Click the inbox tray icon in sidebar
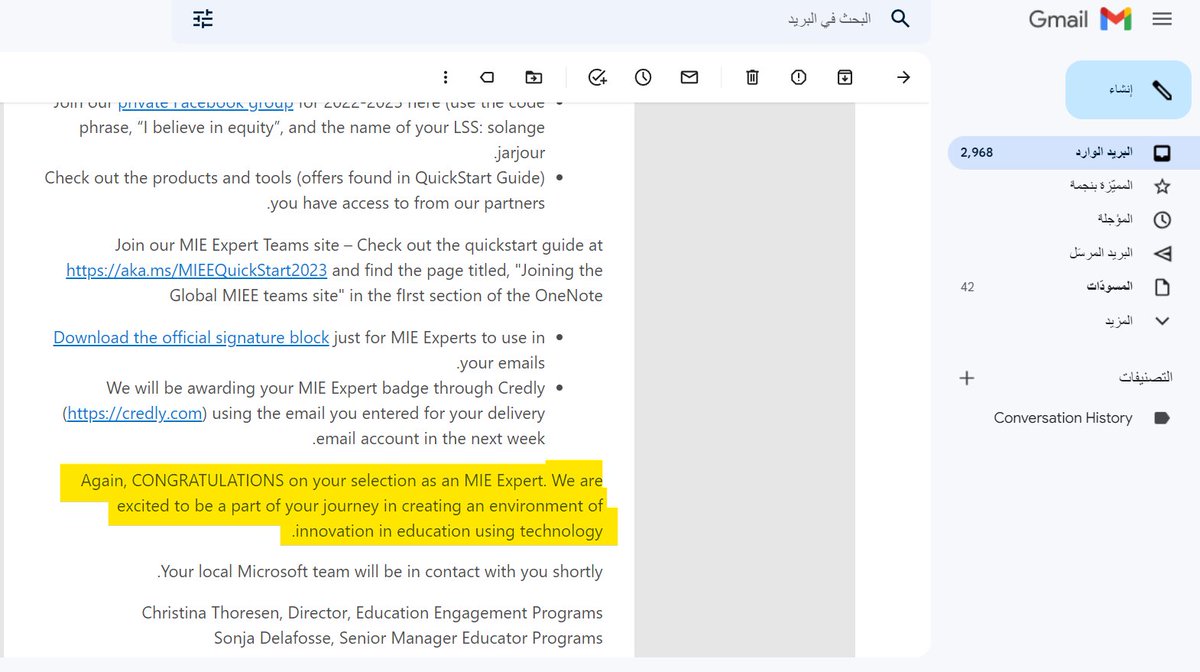 click(x=1162, y=153)
